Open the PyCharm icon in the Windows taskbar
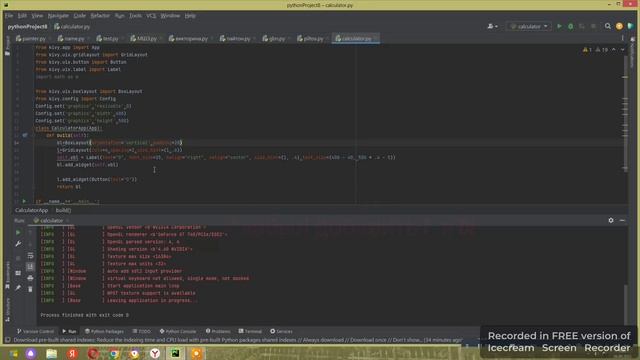 click(x=176, y=353)
